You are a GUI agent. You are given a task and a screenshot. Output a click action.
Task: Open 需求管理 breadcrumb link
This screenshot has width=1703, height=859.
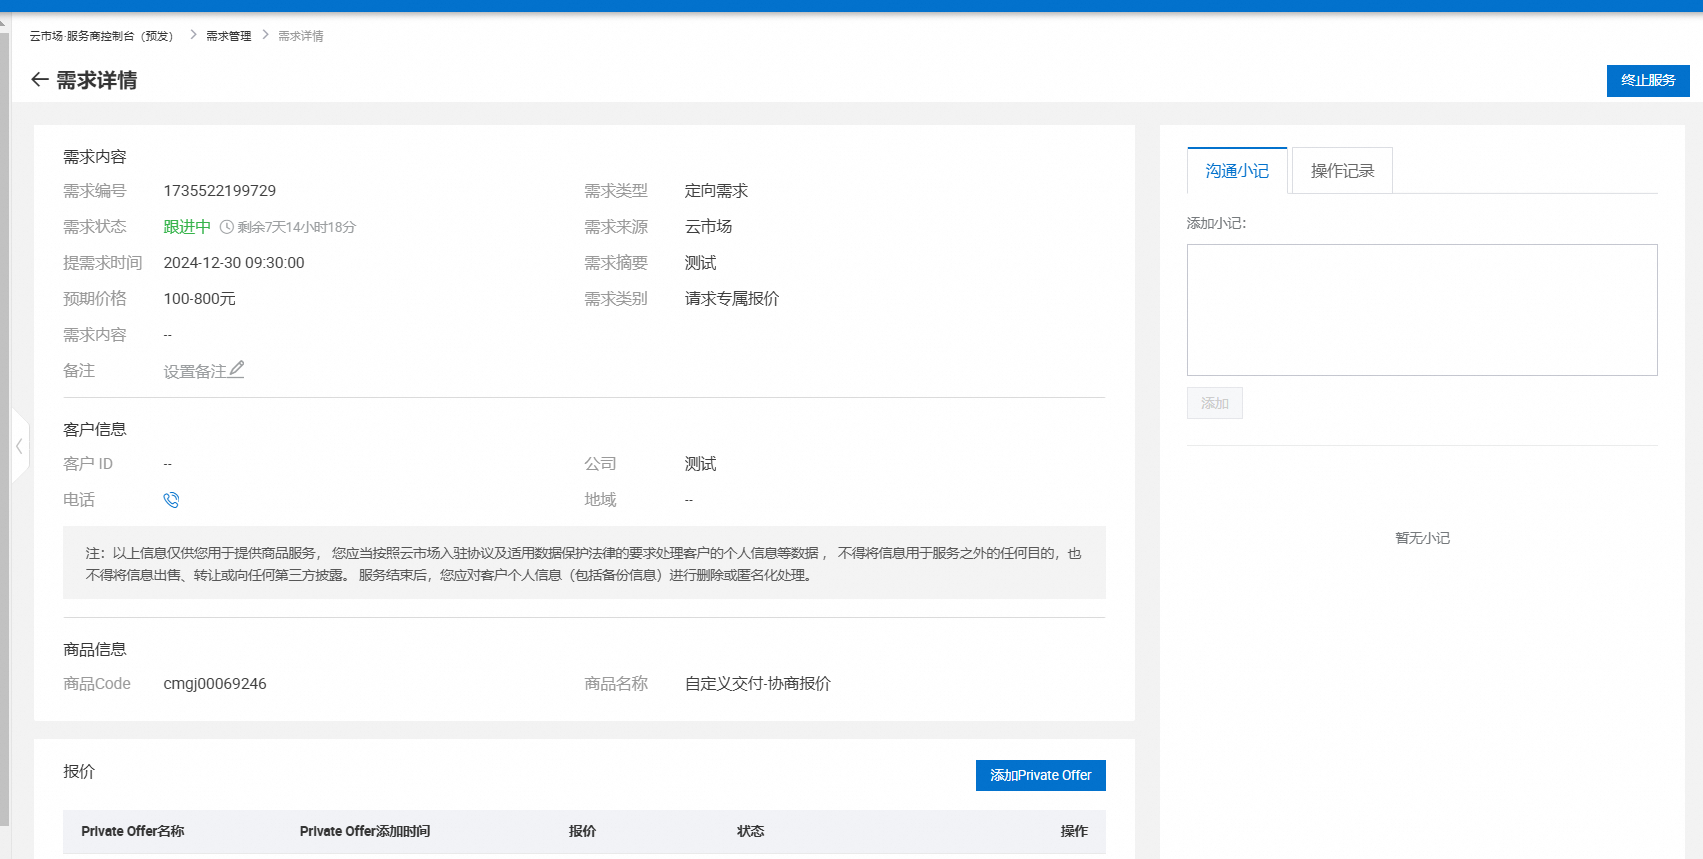point(229,36)
